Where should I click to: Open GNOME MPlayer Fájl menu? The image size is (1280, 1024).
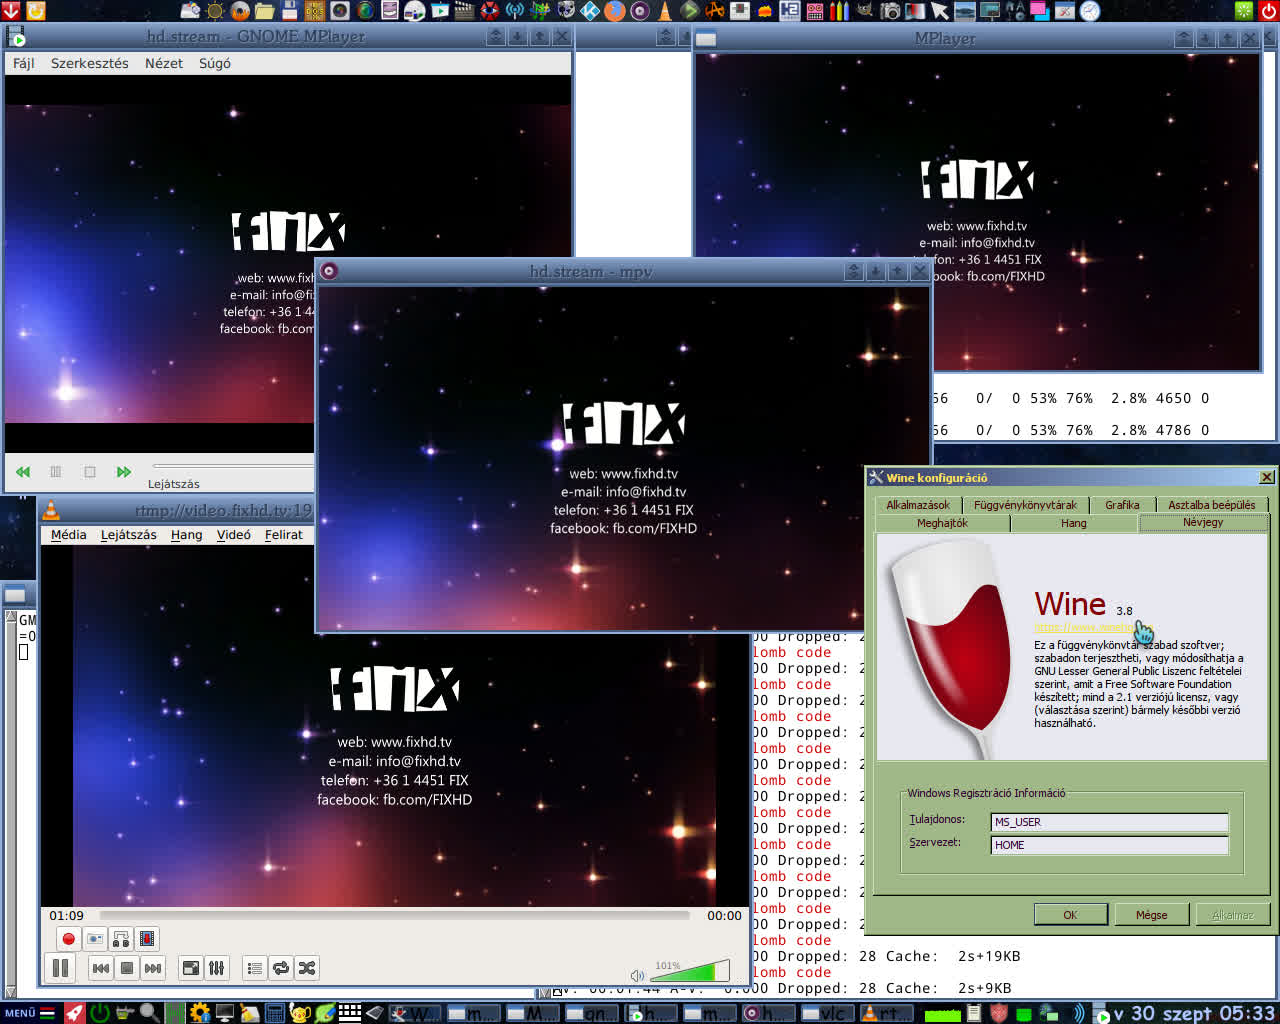tap(23, 63)
